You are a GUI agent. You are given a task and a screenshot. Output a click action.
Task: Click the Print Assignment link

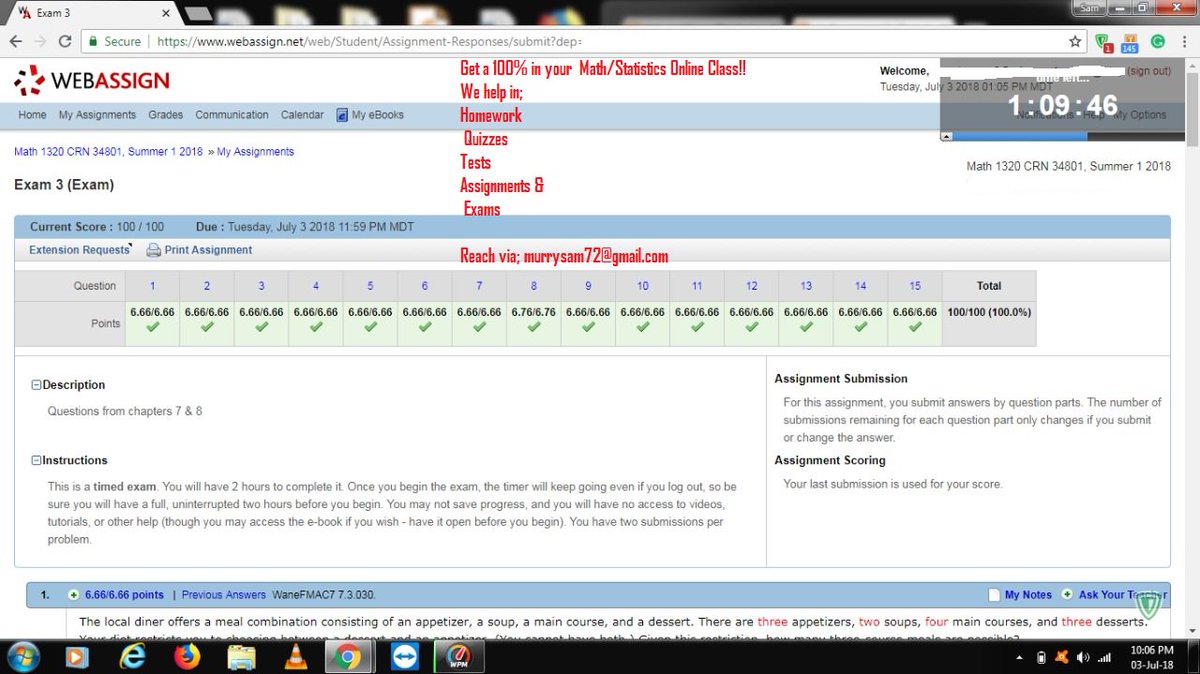pos(208,250)
